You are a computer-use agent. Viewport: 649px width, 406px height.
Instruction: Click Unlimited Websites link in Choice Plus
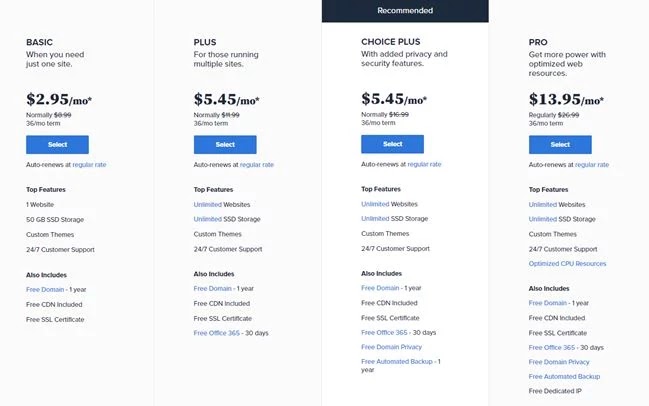coord(375,204)
